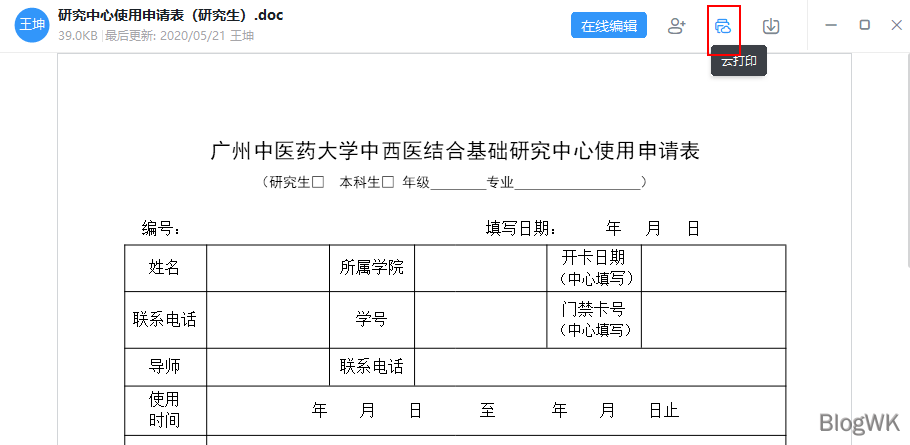Viewport: 910px width, 445px height.
Task: Click the 年级 blank line
Action: (x=458, y=184)
